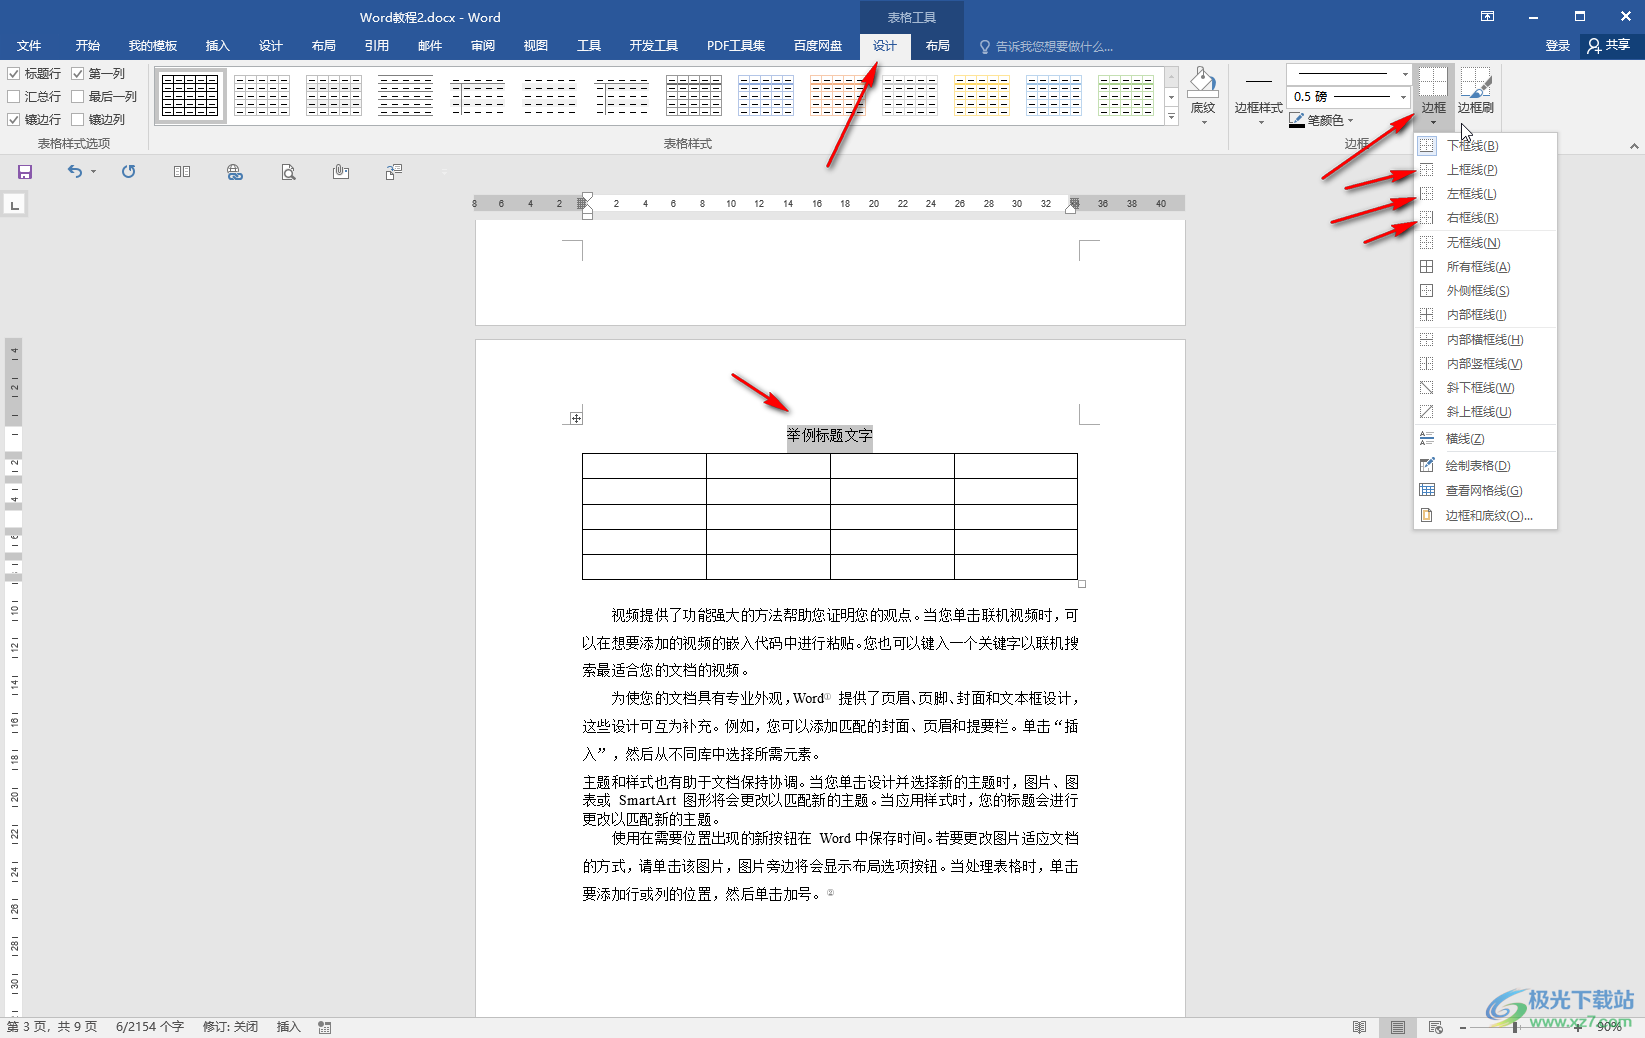Collapse the ribbon with the chevron
This screenshot has width=1645, height=1038.
tap(1634, 146)
